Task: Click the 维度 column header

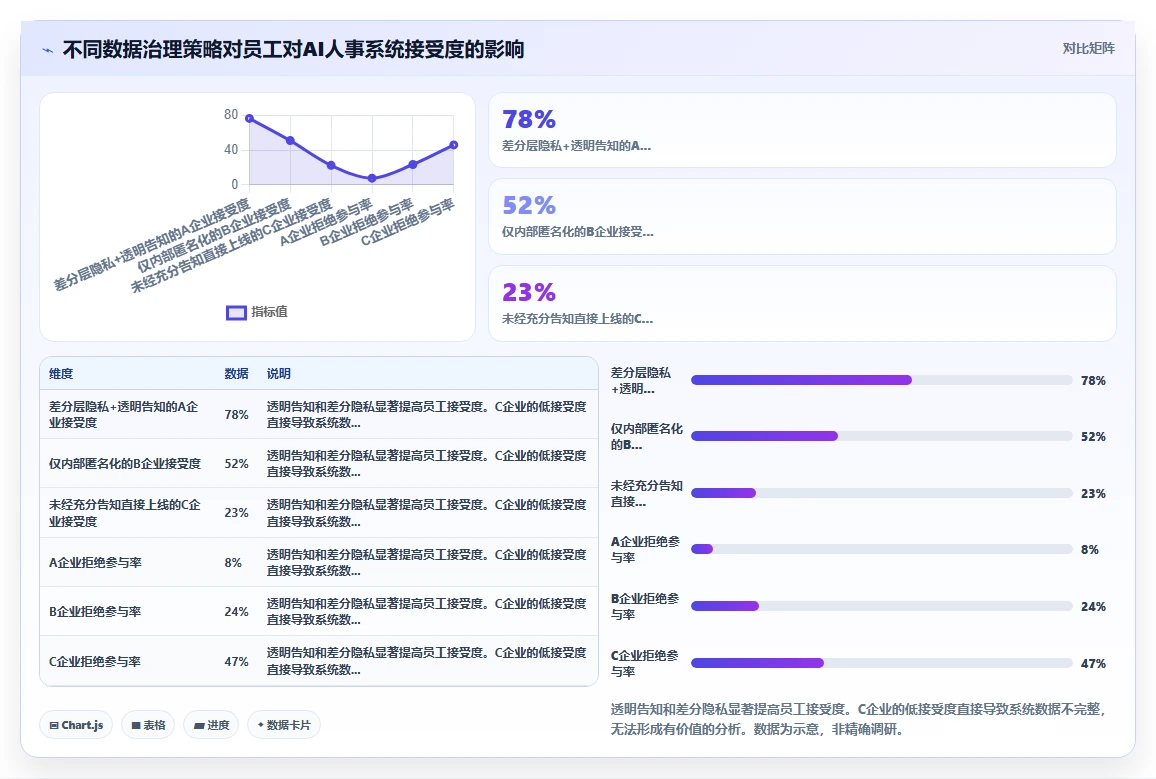Action: 61,374
